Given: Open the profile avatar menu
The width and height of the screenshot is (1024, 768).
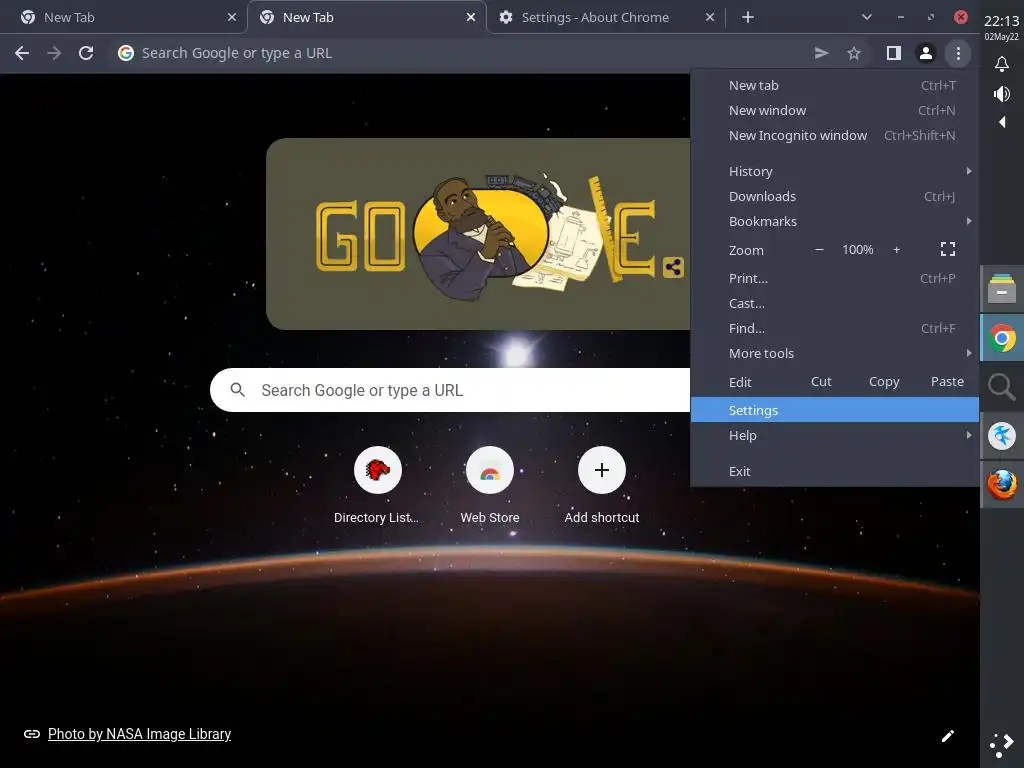Looking at the screenshot, I should coord(925,53).
